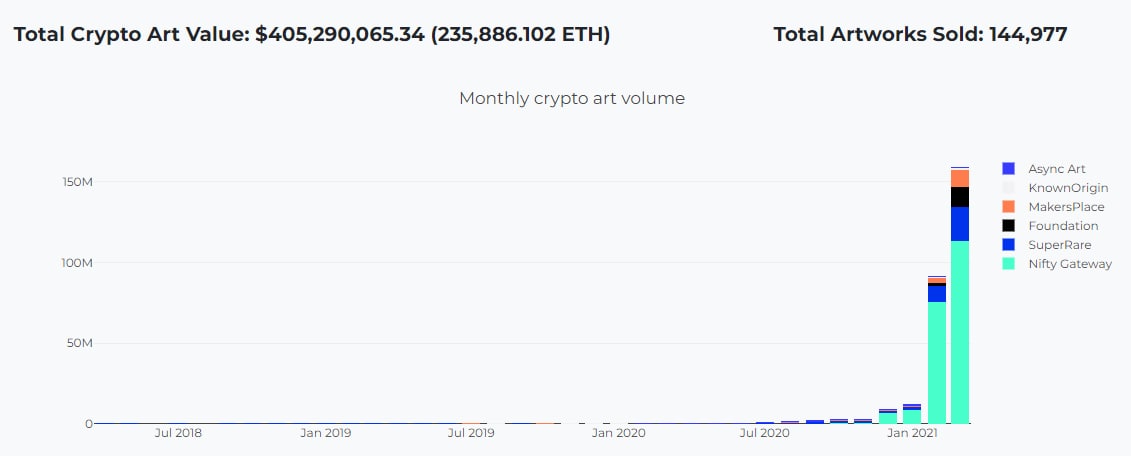Click the KnownOrigin legend color swatch
The image size is (1131, 456).
1008,188
